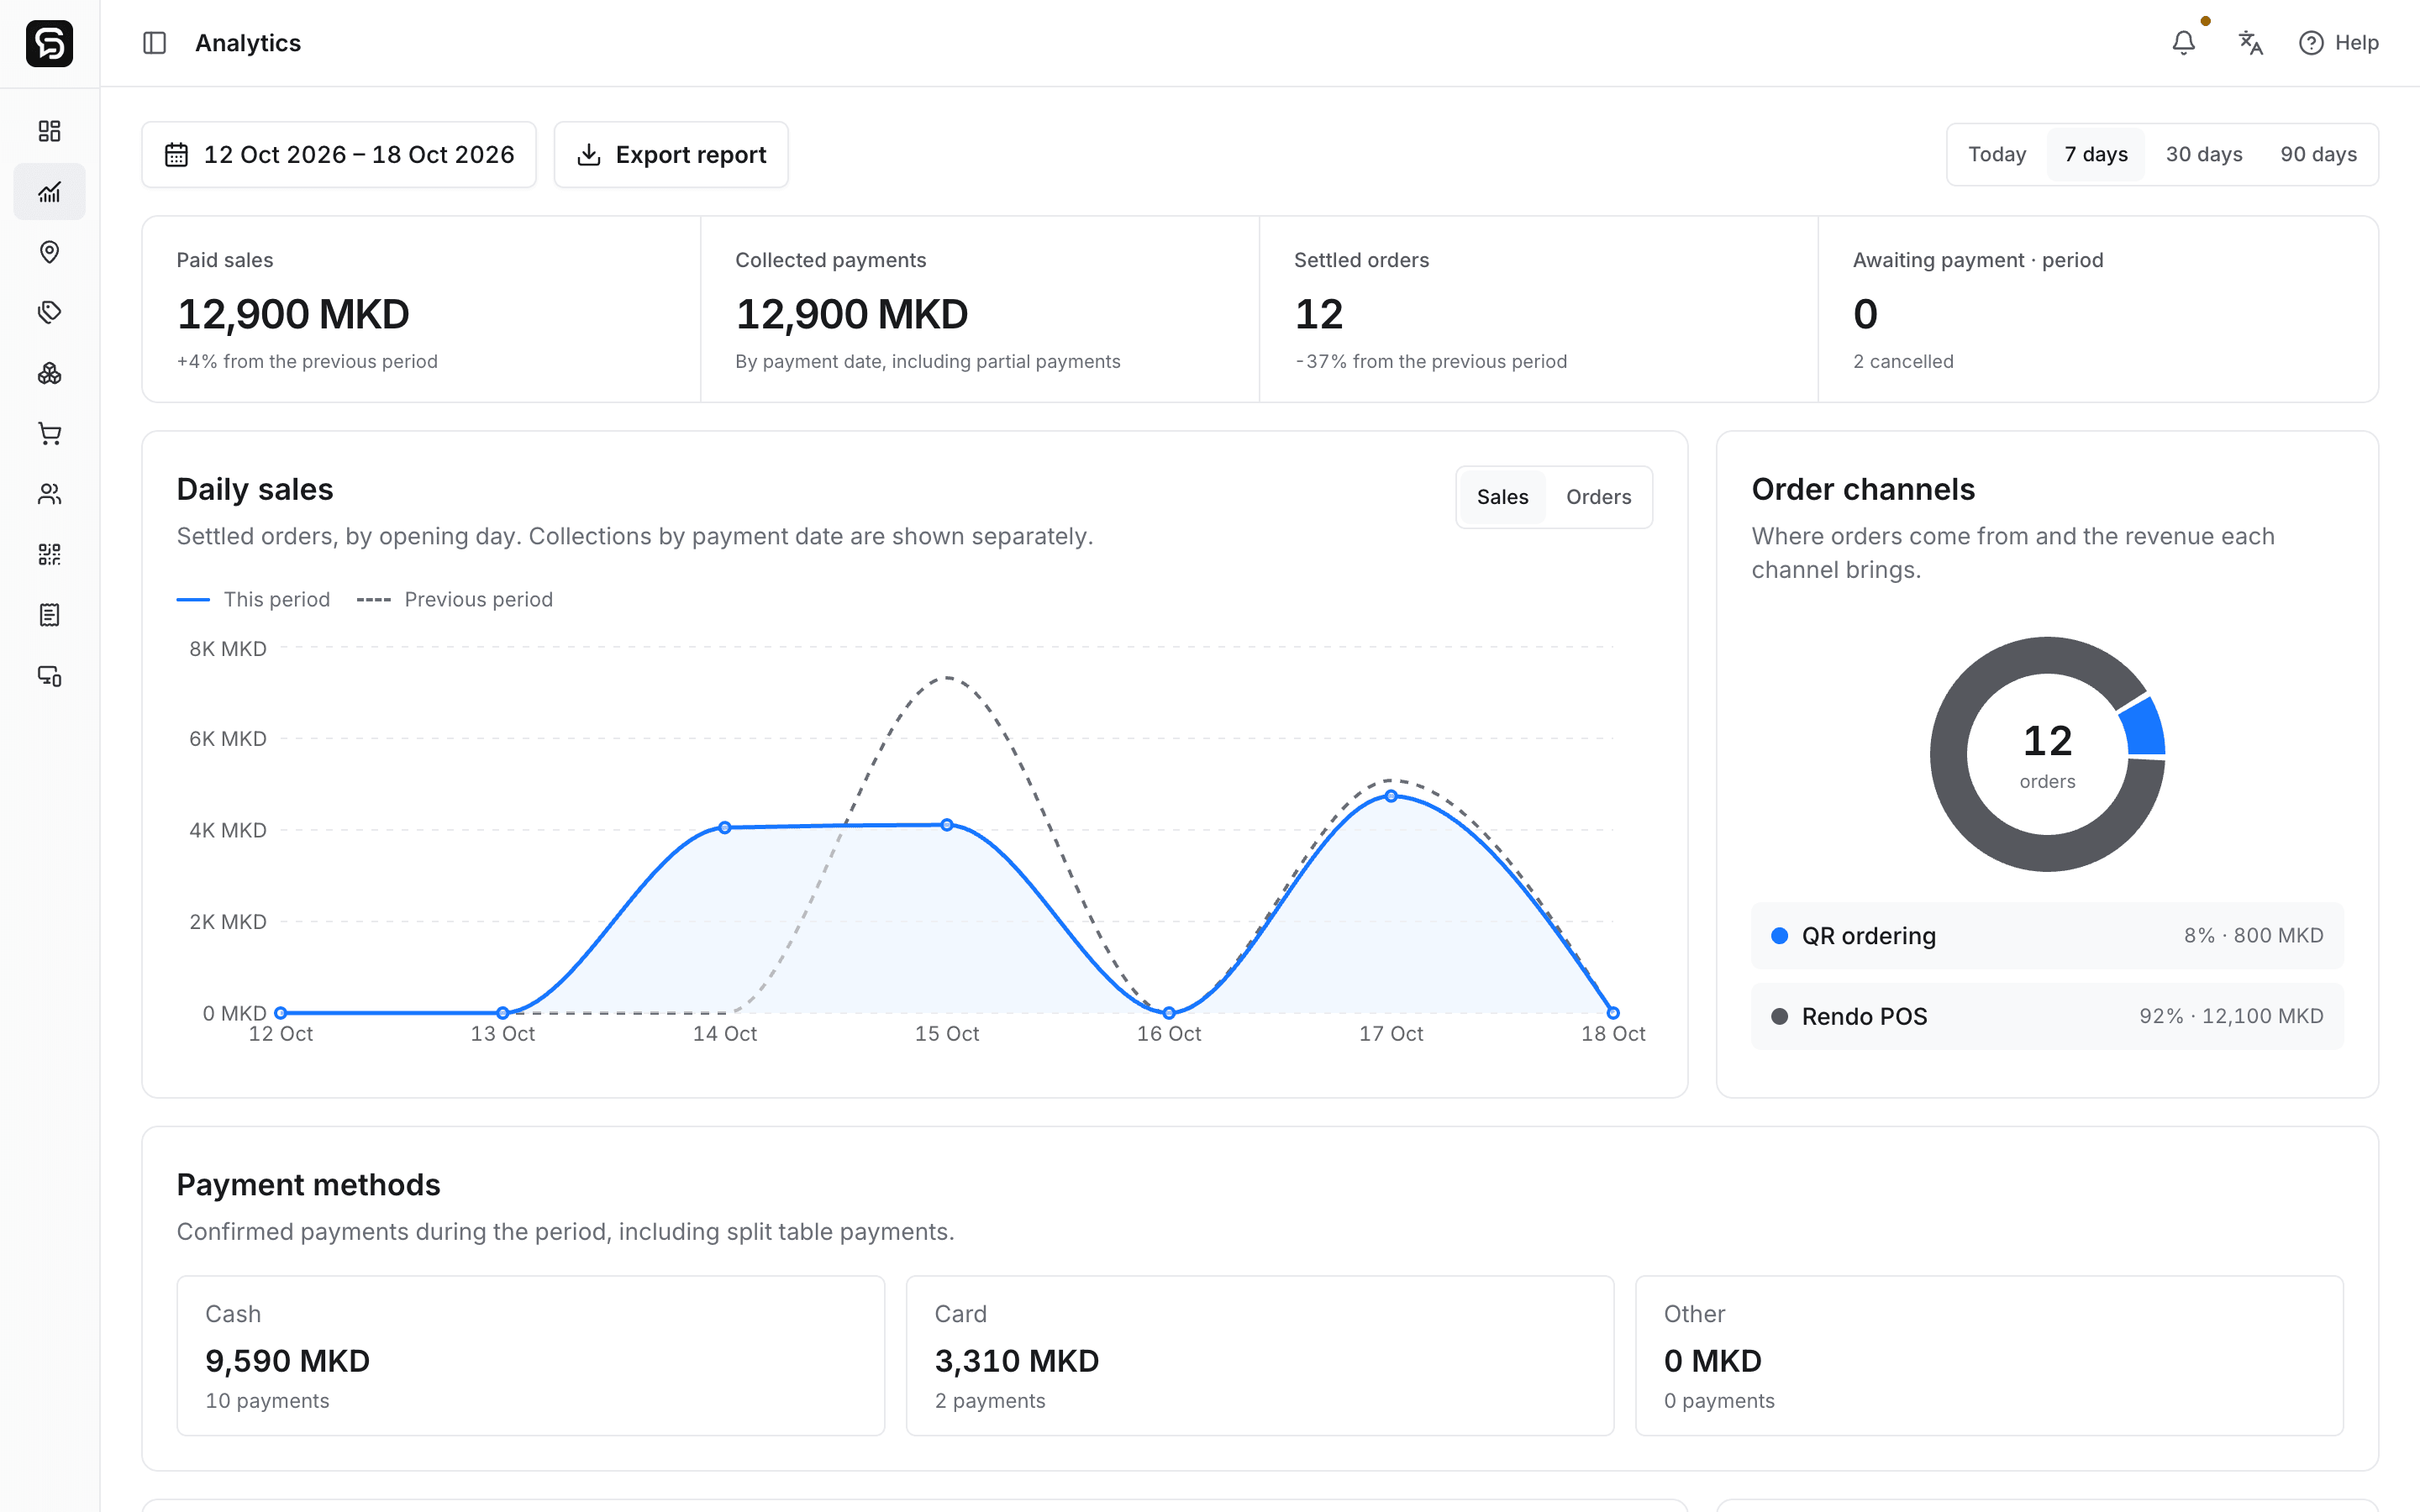Click the 17 Oct data point on chart
This screenshot has height=1512, width=2420.
[x=1391, y=796]
